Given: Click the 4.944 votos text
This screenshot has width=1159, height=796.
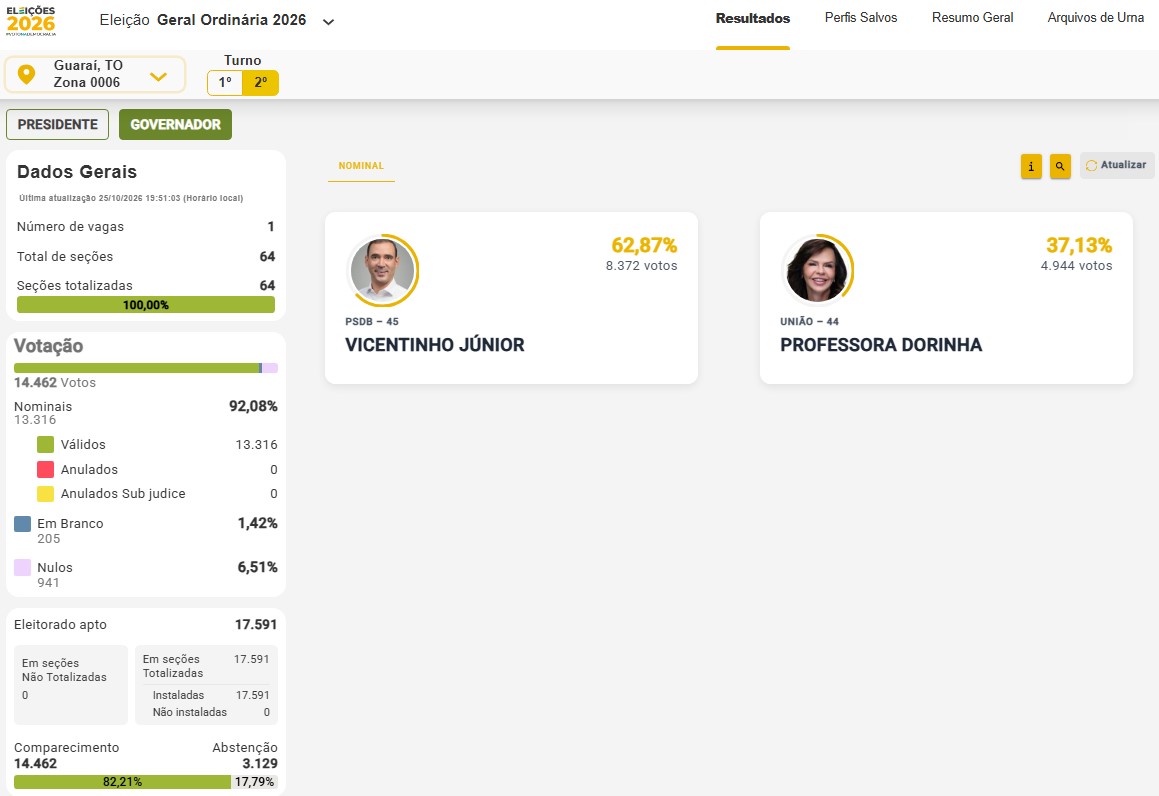Looking at the screenshot, I should point(1076,266).
